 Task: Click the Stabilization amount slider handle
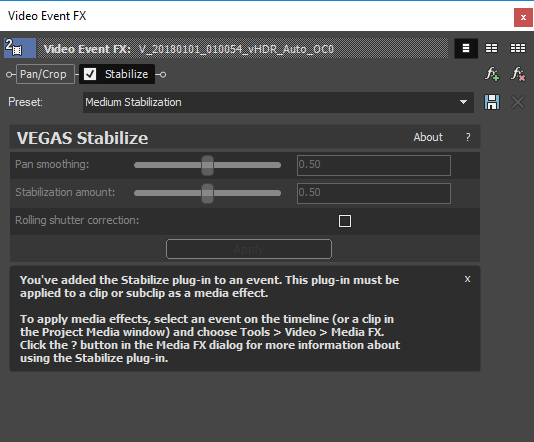click(207, 193)
